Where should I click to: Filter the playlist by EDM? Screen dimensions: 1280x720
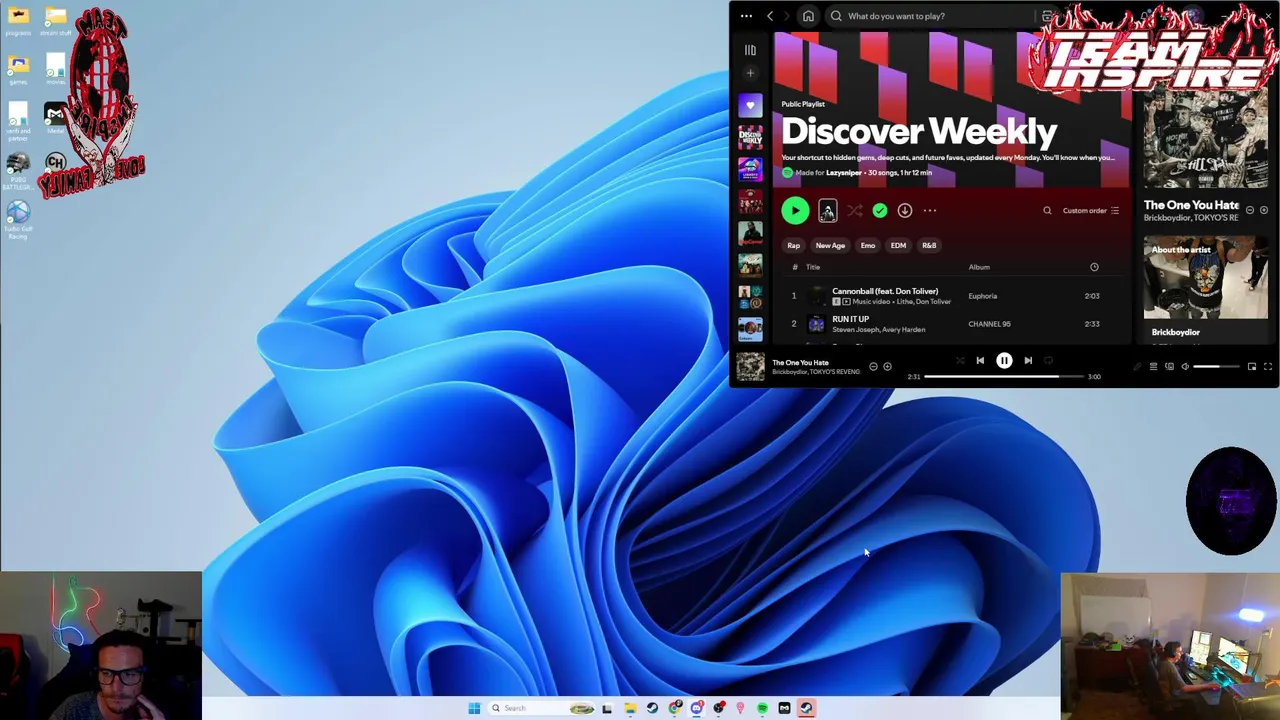point(898,245)
